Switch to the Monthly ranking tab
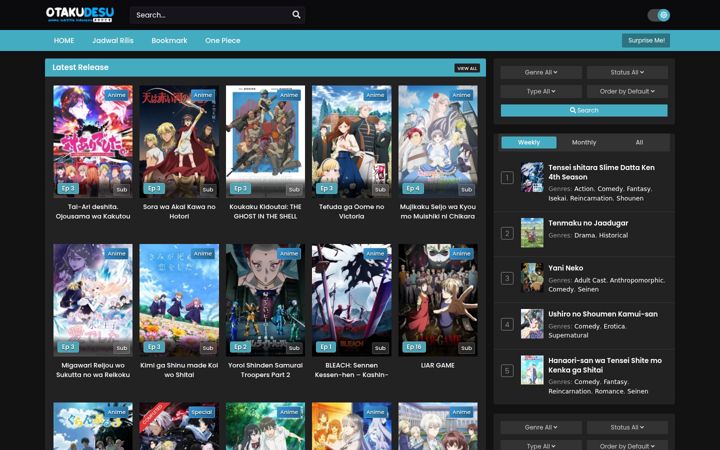This screenshot has width=720, height=450. click(584, 142)
